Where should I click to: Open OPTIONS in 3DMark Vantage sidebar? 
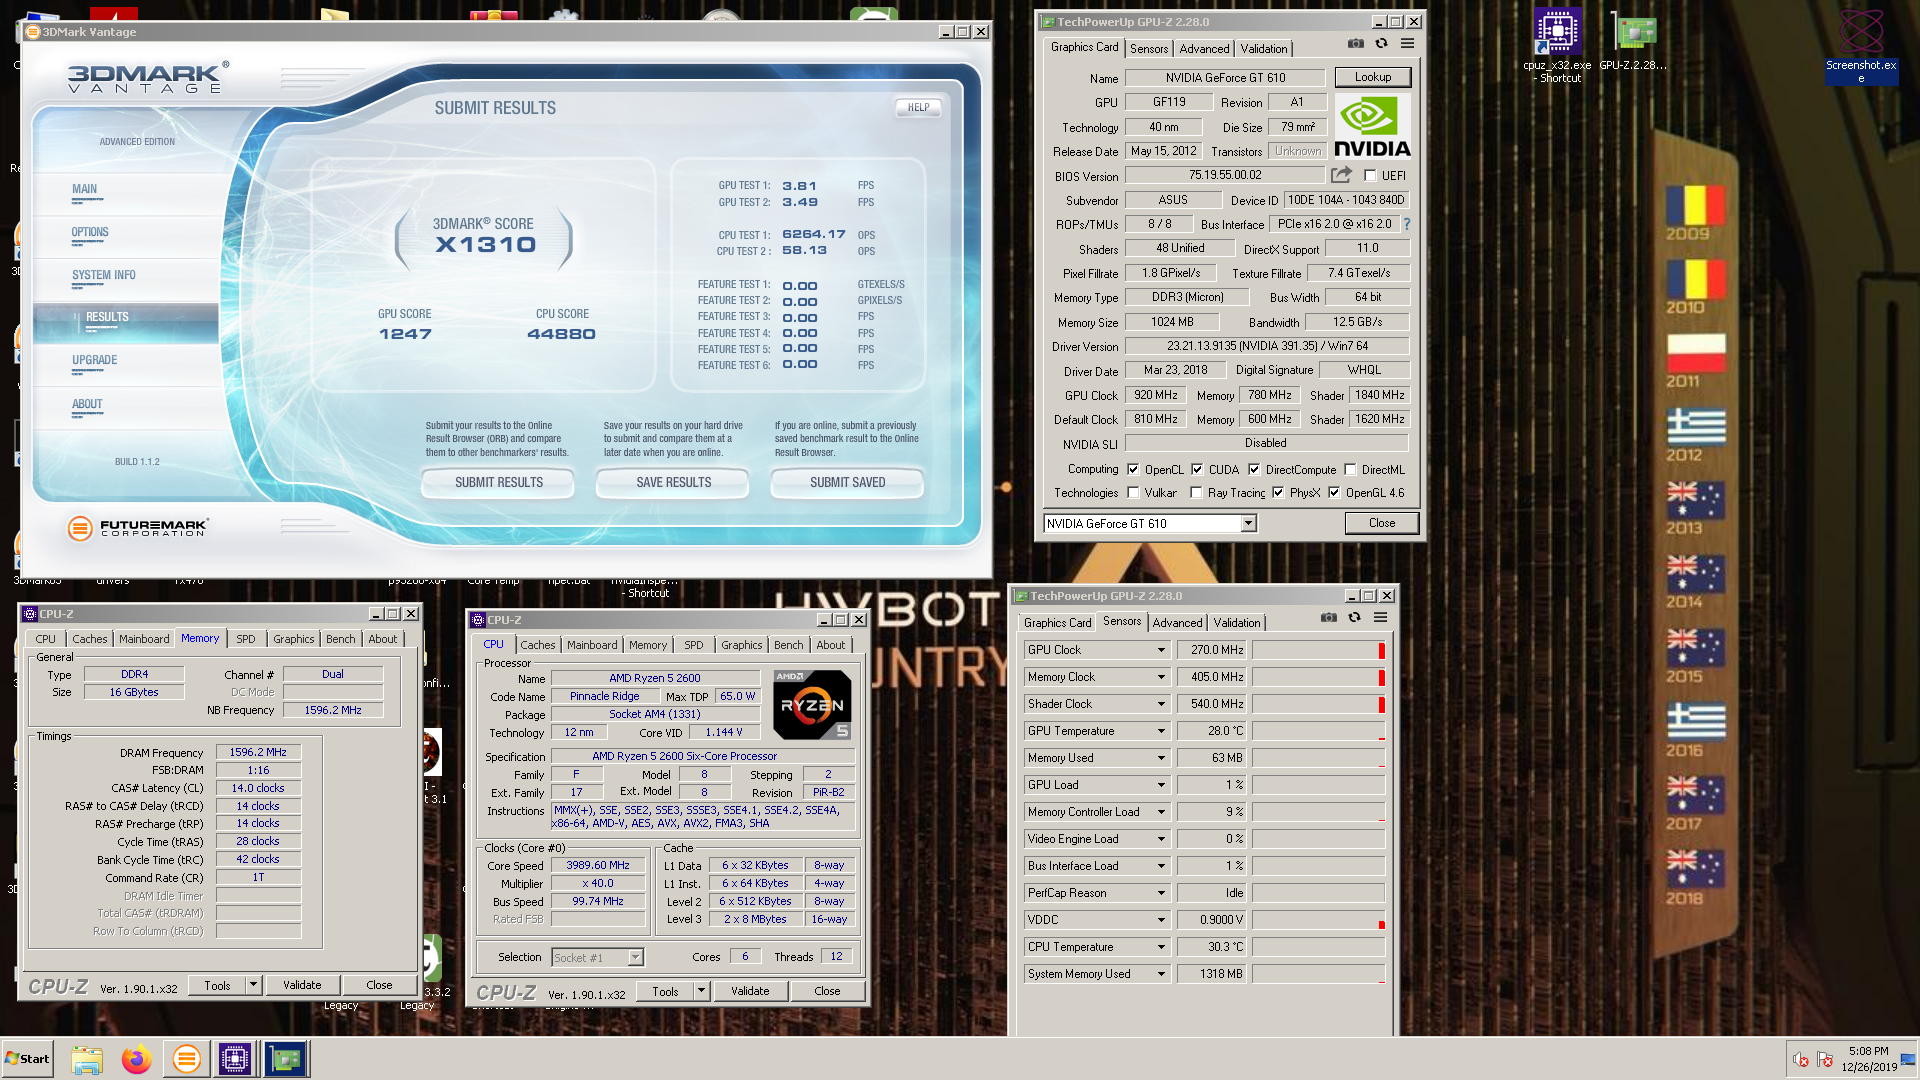tap(90, 232)
